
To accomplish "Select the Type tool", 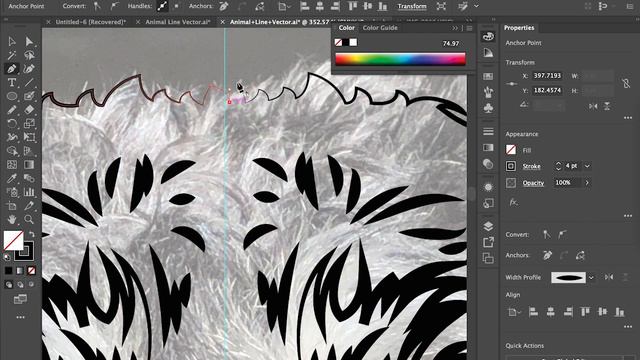I will pyautogui.click(x=12, y=82).
